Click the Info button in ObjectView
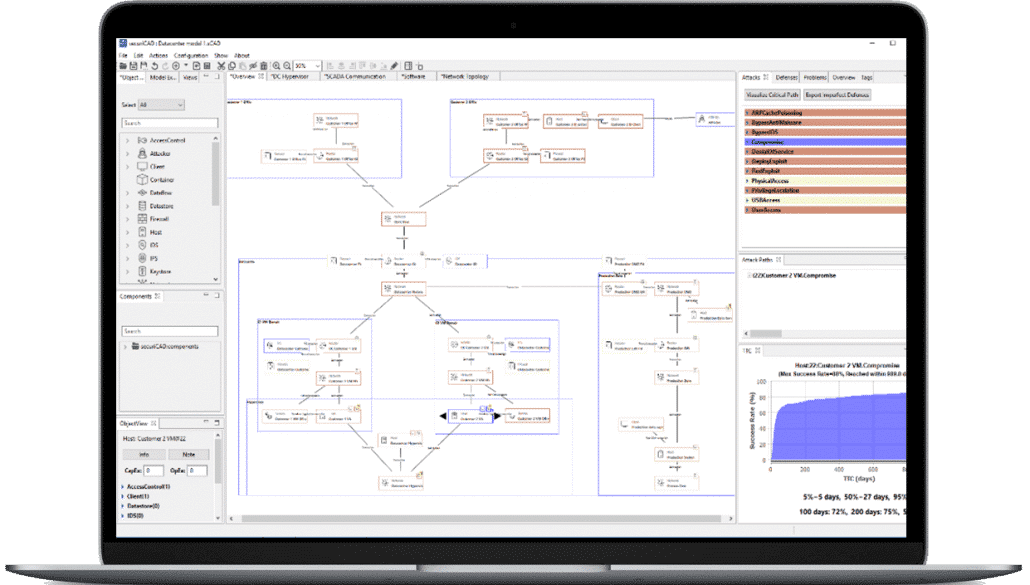The height and width of the screenshot is (585, 1030). tap(144, 454)
